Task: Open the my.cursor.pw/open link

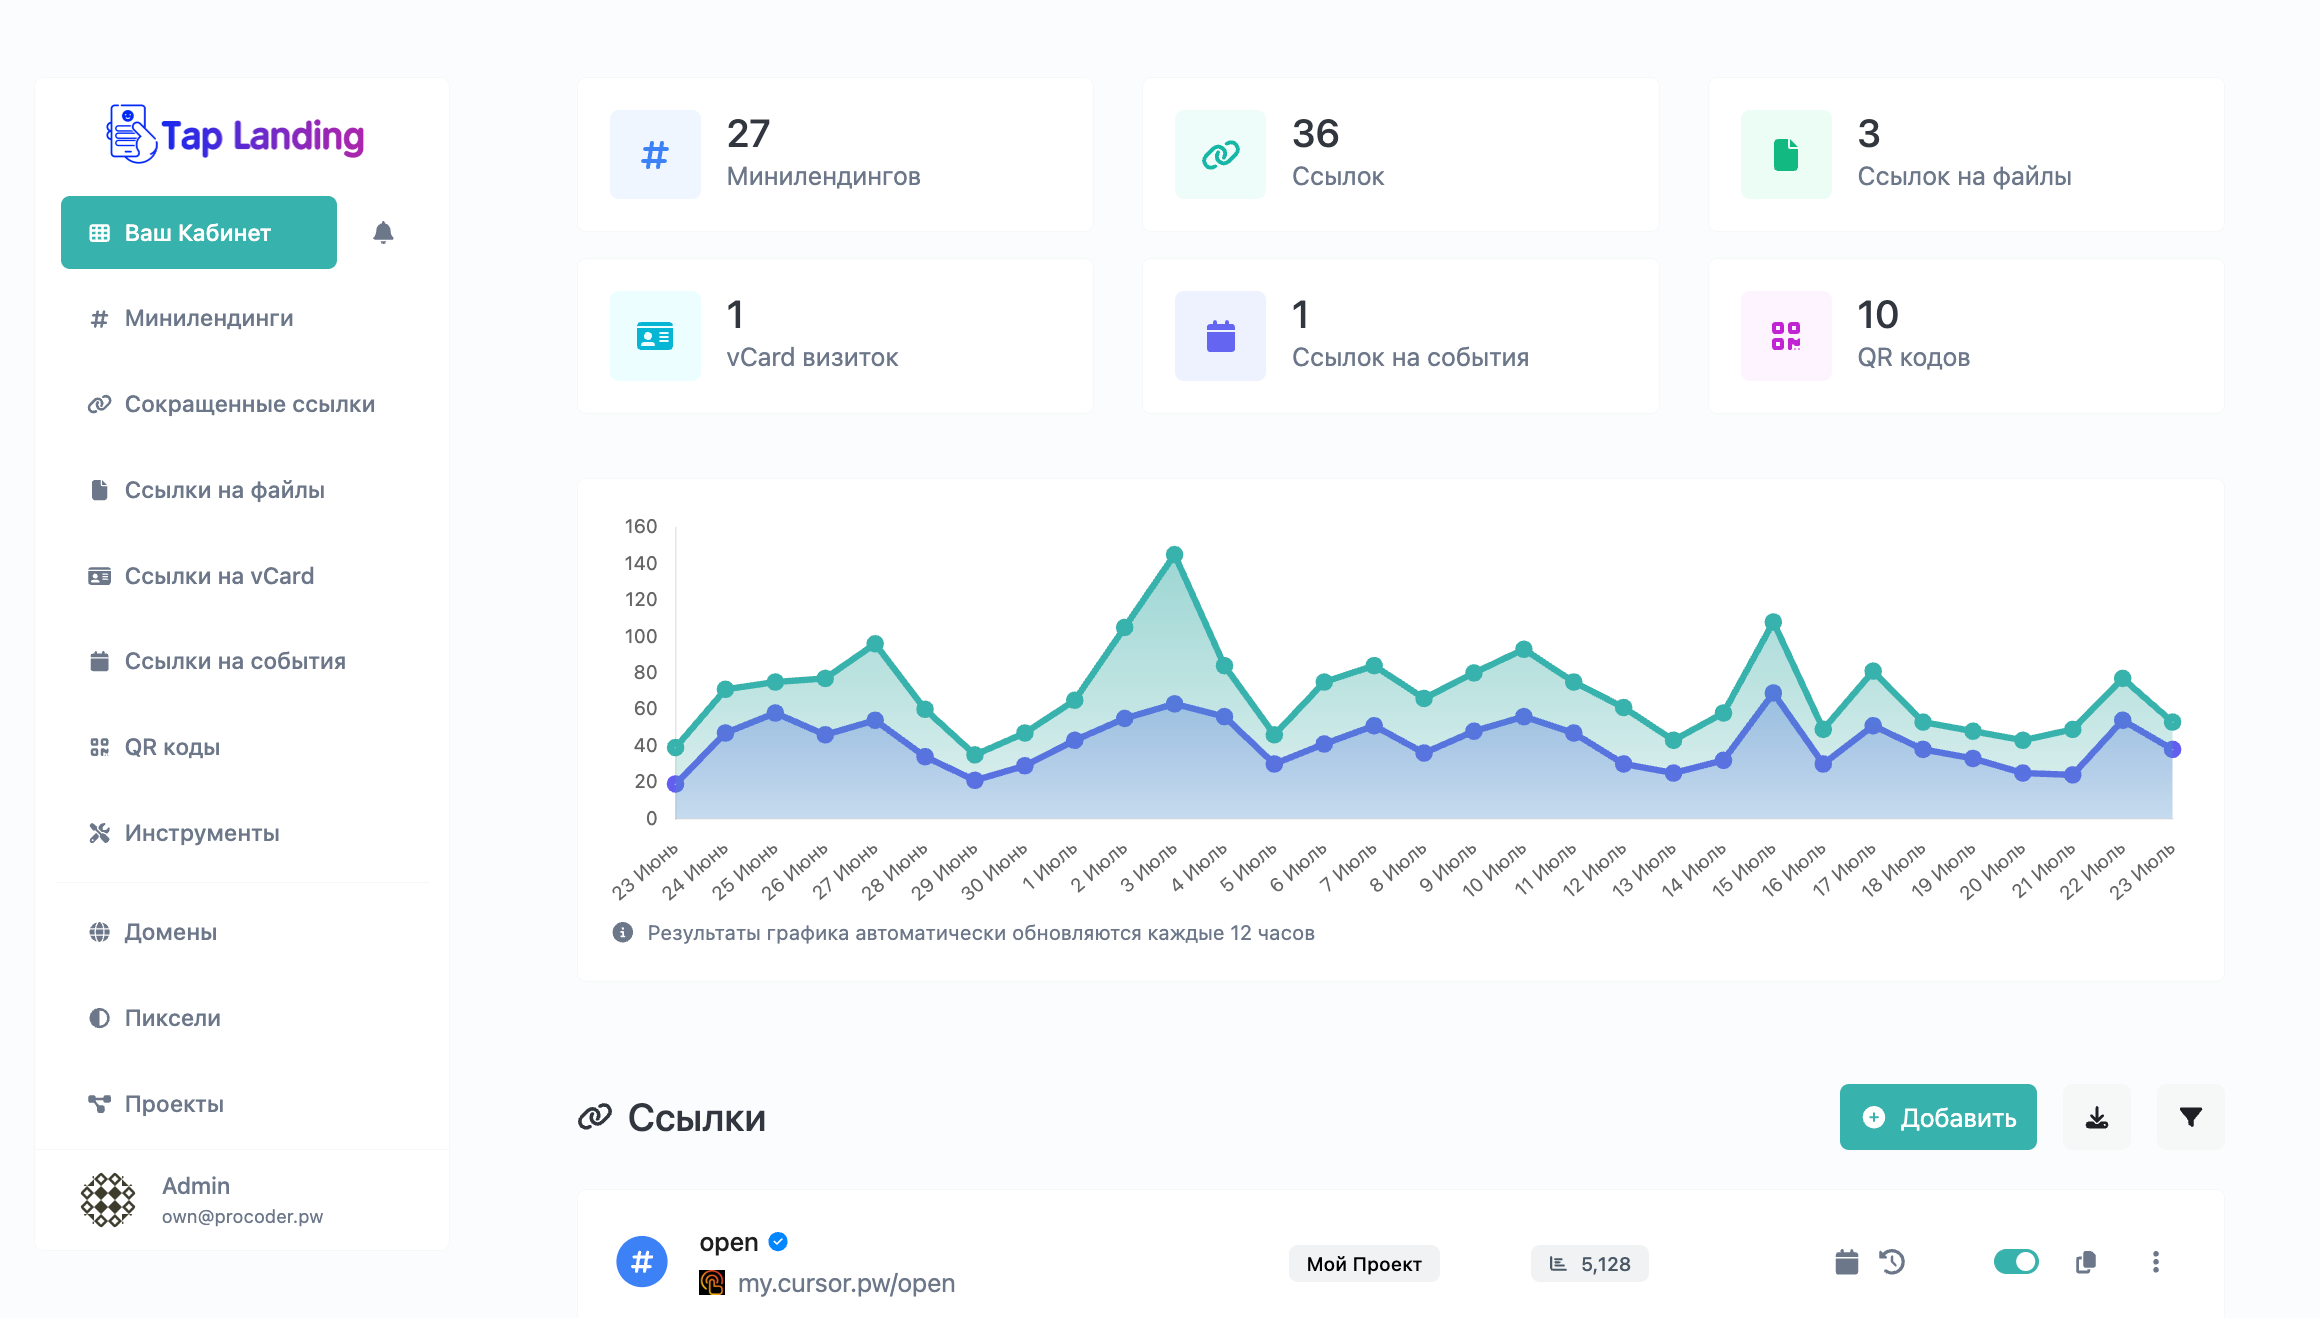Action: coord(845,1283)
